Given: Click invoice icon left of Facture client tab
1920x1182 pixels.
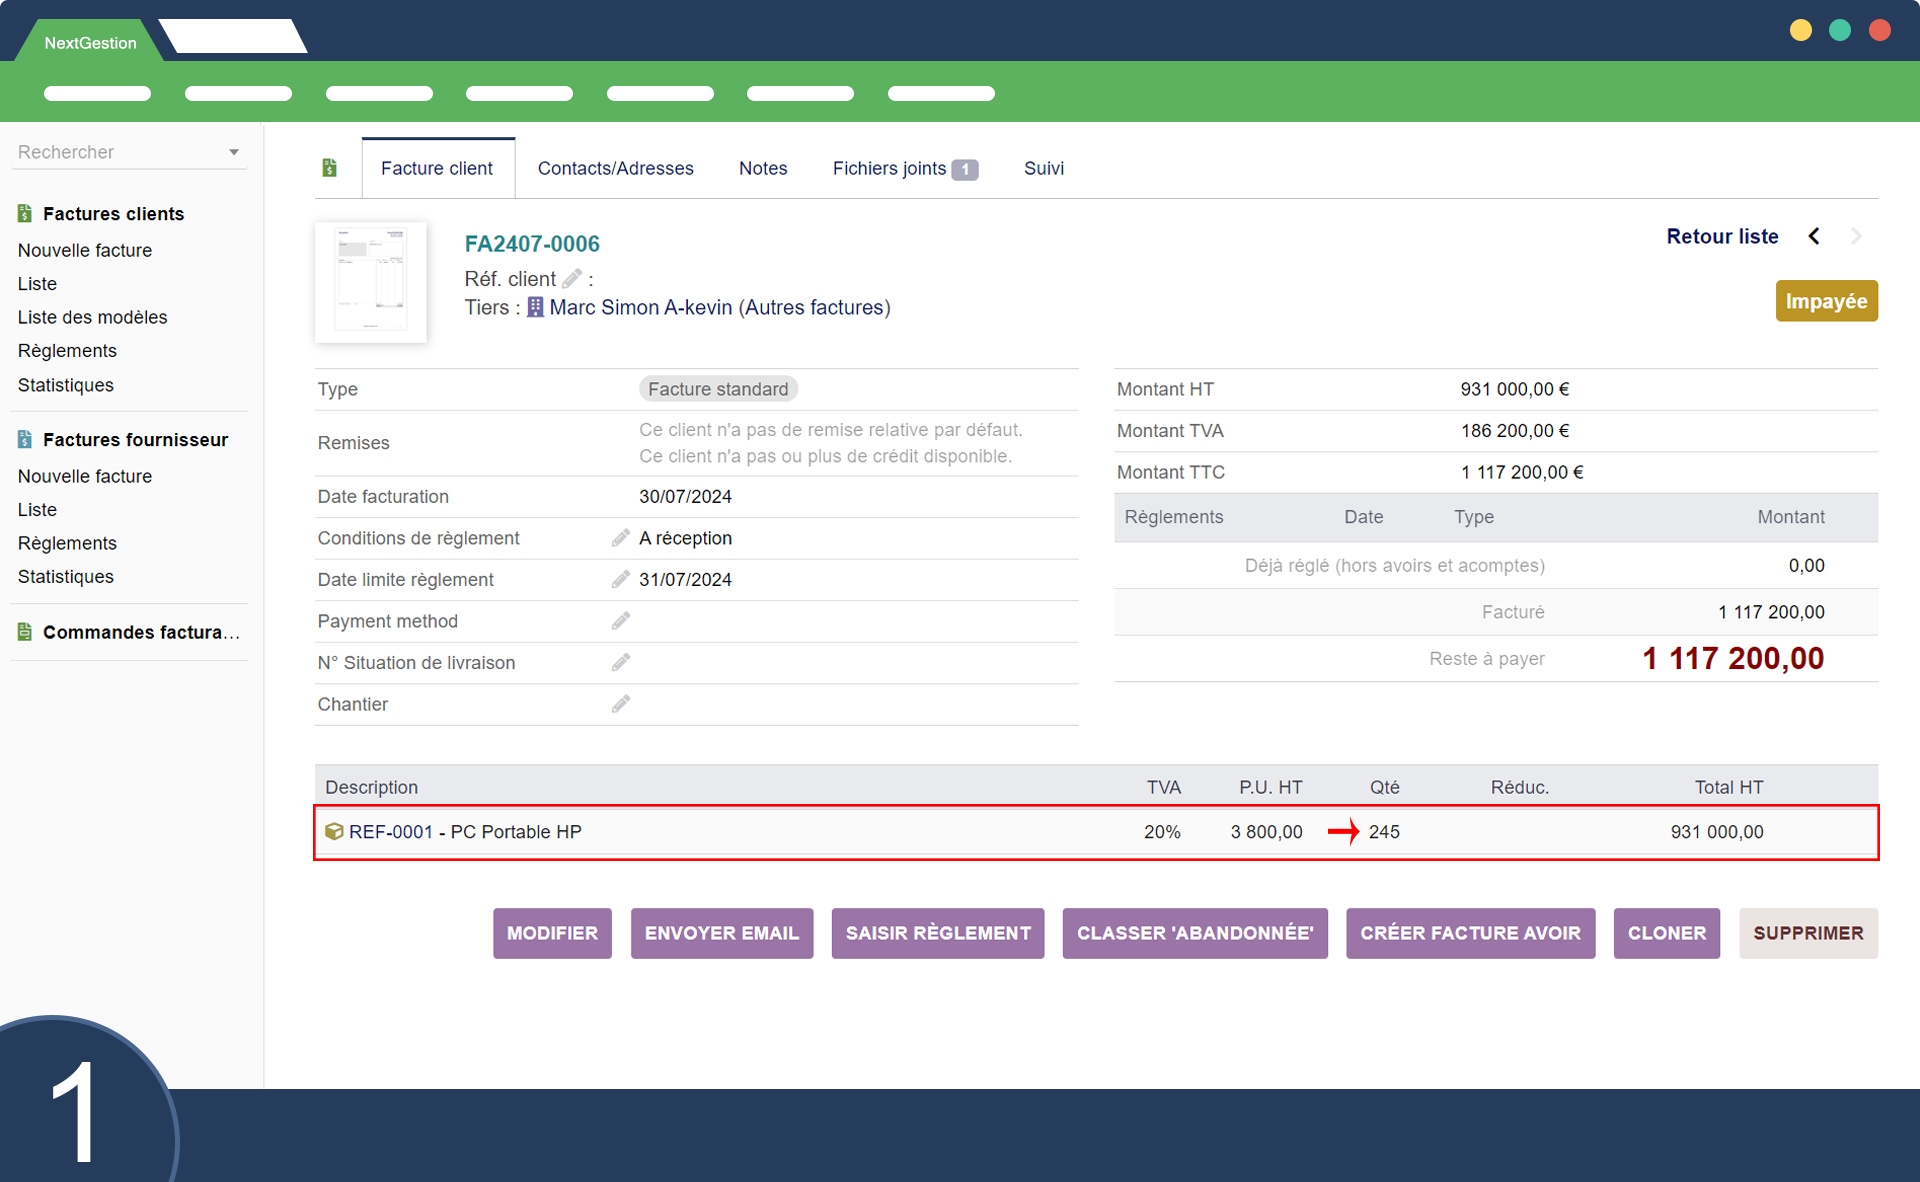Looking at the screenshot, I should (x=330, y=168).
